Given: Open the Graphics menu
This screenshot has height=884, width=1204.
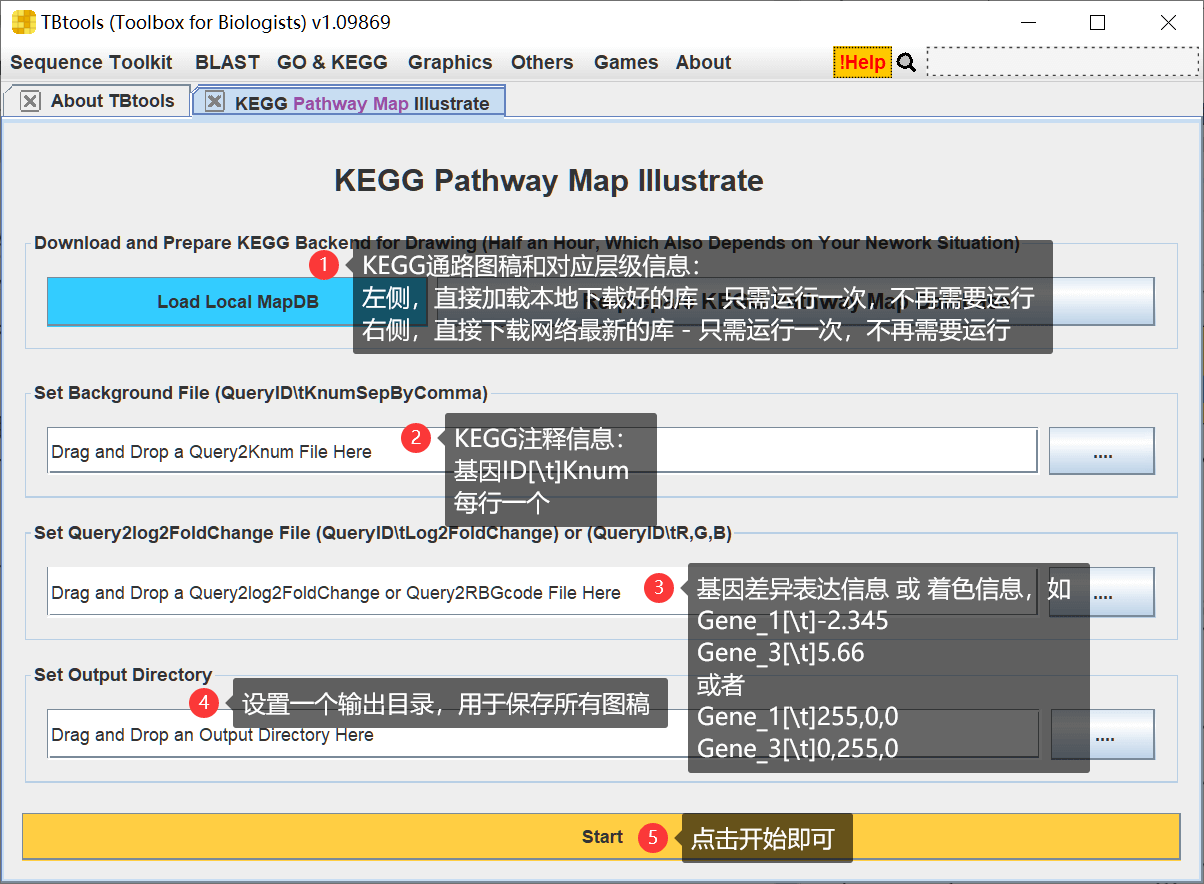Looking at the screenshot, I should (450, 62).
